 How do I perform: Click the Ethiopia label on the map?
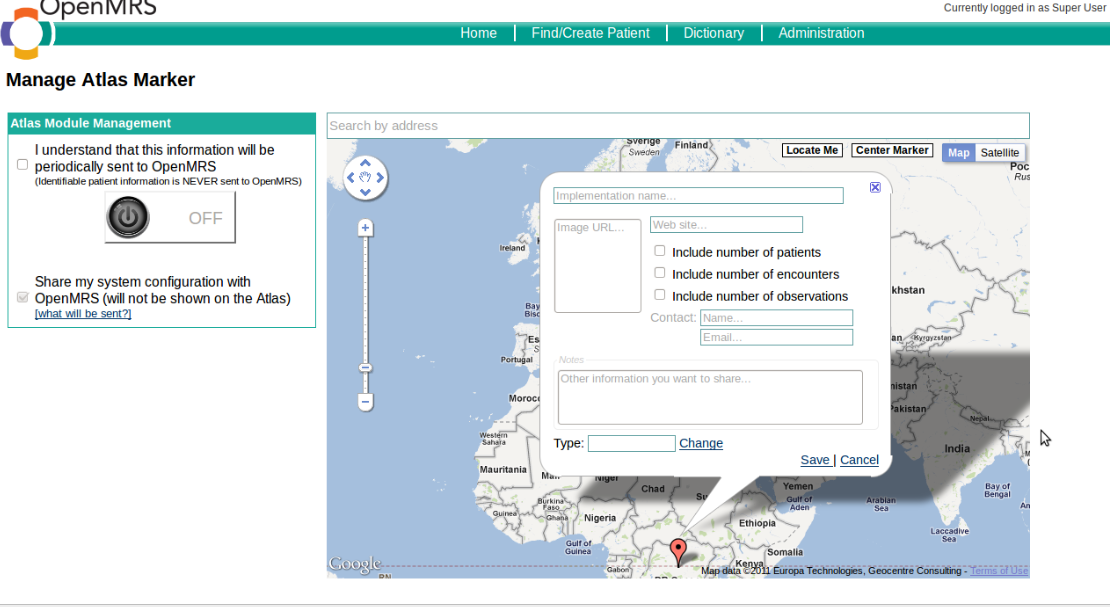pyautogui.click(x=757, y=523)
